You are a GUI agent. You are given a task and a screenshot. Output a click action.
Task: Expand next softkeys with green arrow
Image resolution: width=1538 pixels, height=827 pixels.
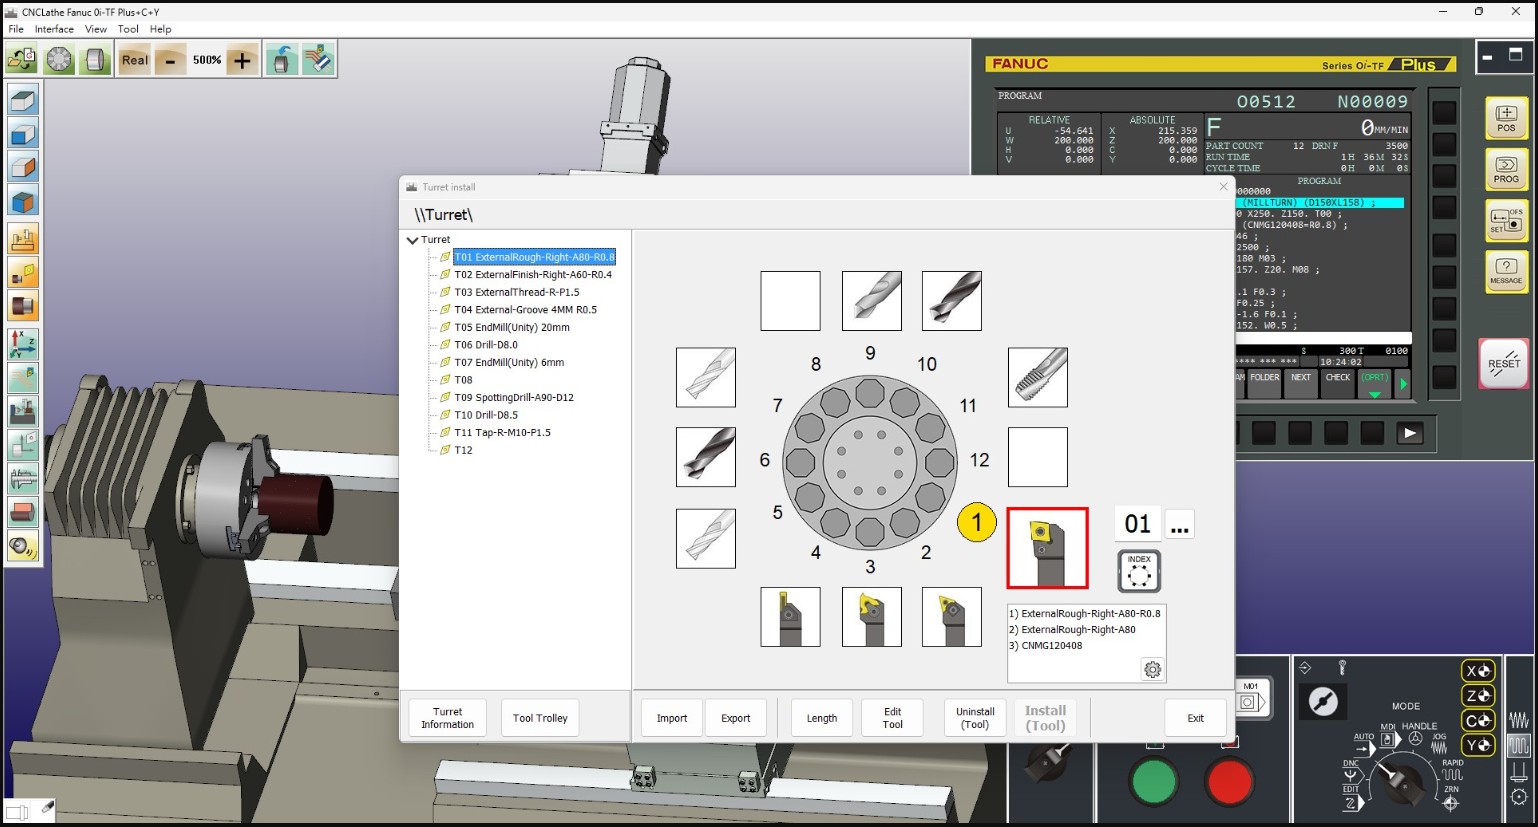(1403, 383)
